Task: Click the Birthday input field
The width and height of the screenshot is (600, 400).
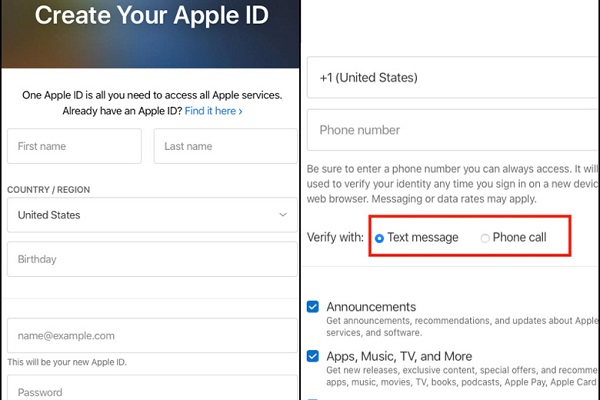Action: tap(152, 259)
